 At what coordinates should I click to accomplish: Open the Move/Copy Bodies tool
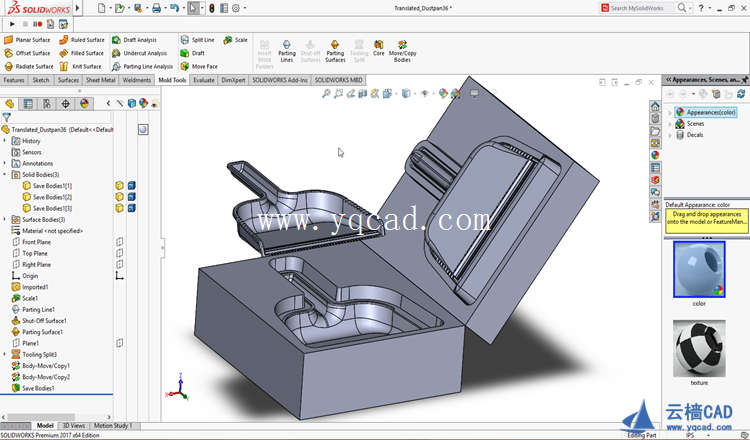tap(402, 51)
